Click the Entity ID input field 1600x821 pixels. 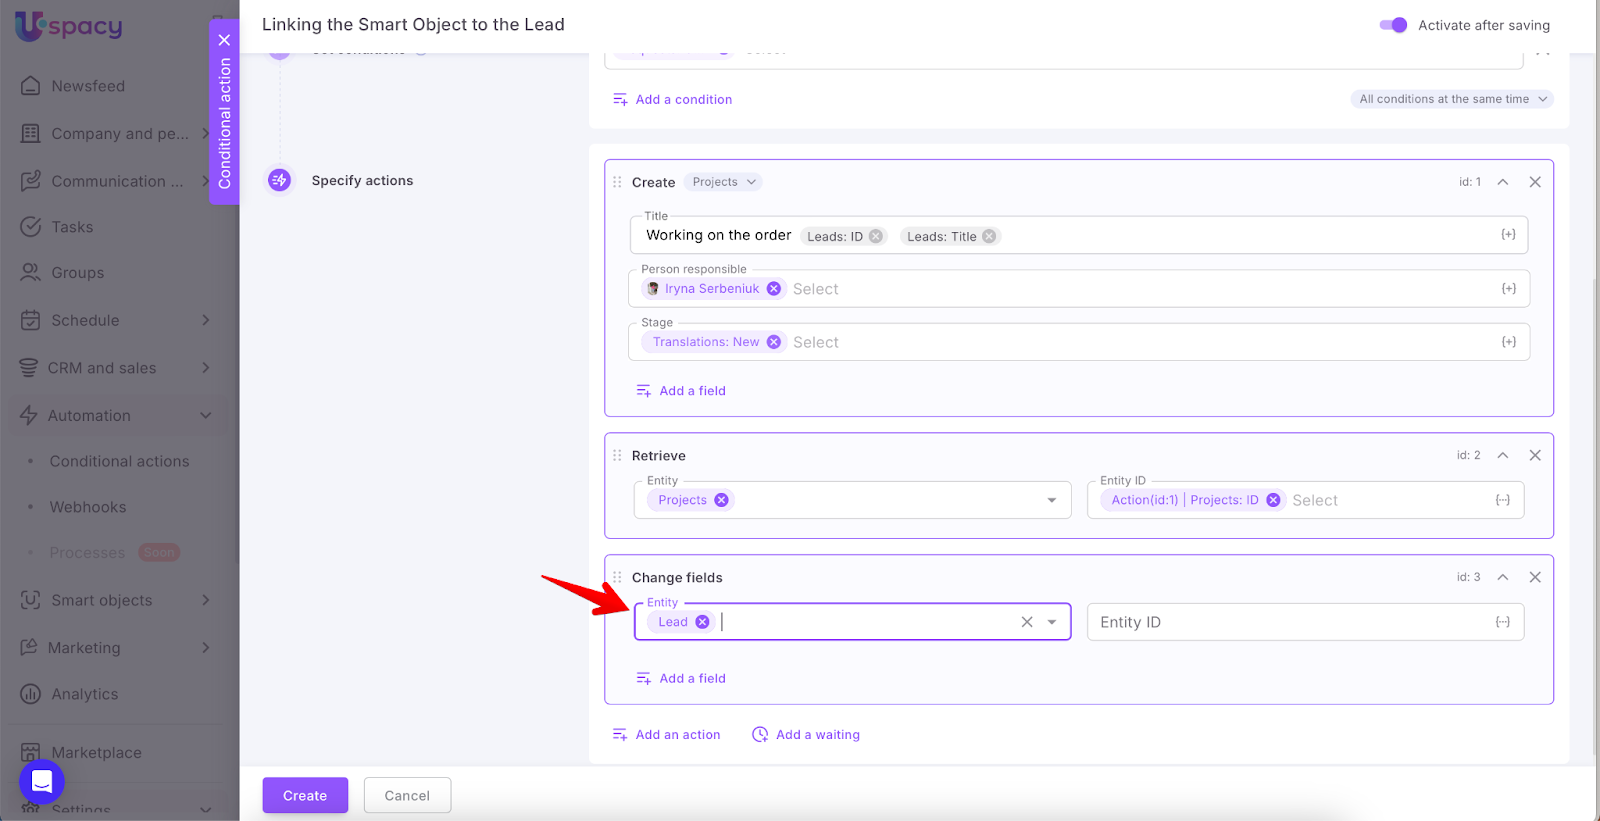(x=1290, y=622)
